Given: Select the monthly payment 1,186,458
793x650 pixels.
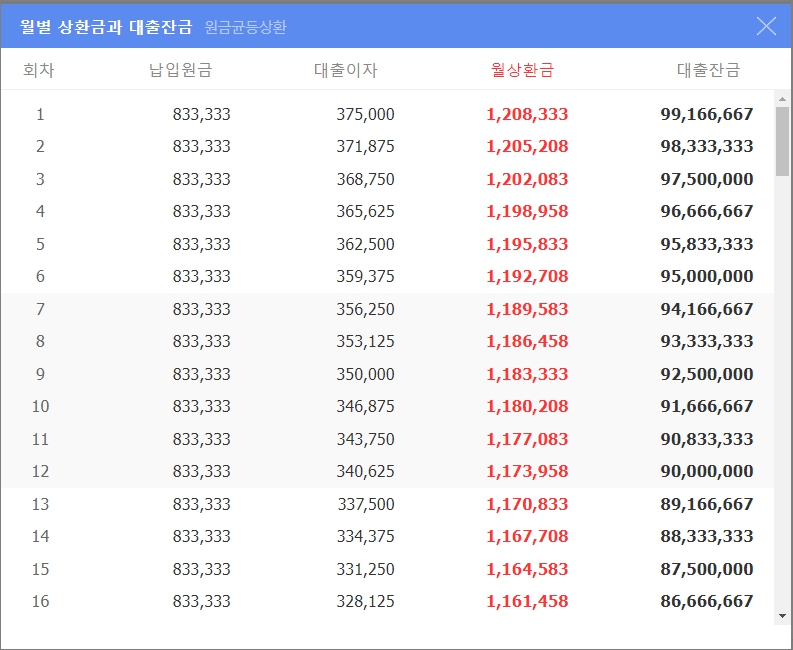Looking at the screenshot, I should click(x=527, y=341).
